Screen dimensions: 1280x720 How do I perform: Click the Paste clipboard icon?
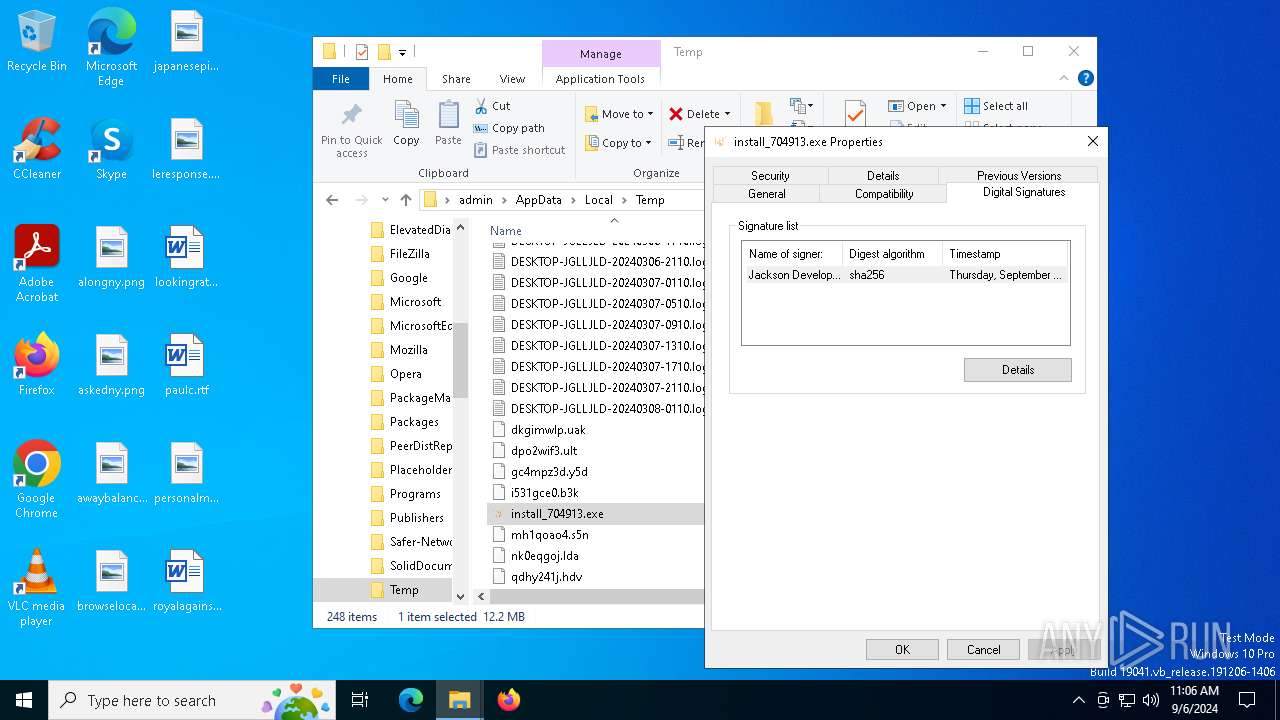pyautogui.click(x=448, y=115)
